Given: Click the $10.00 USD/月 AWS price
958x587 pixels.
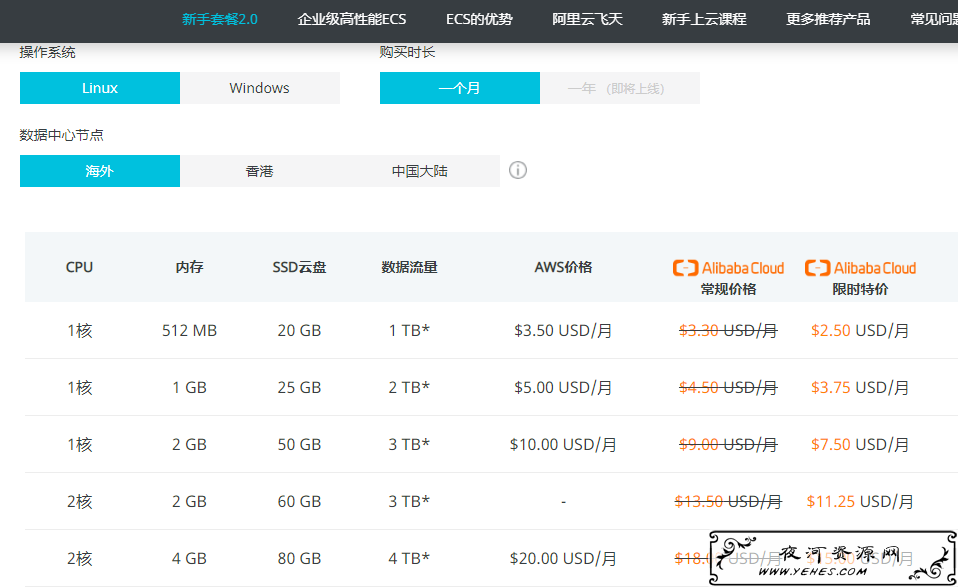Looking at the screenshot, I should coord(563,444).
